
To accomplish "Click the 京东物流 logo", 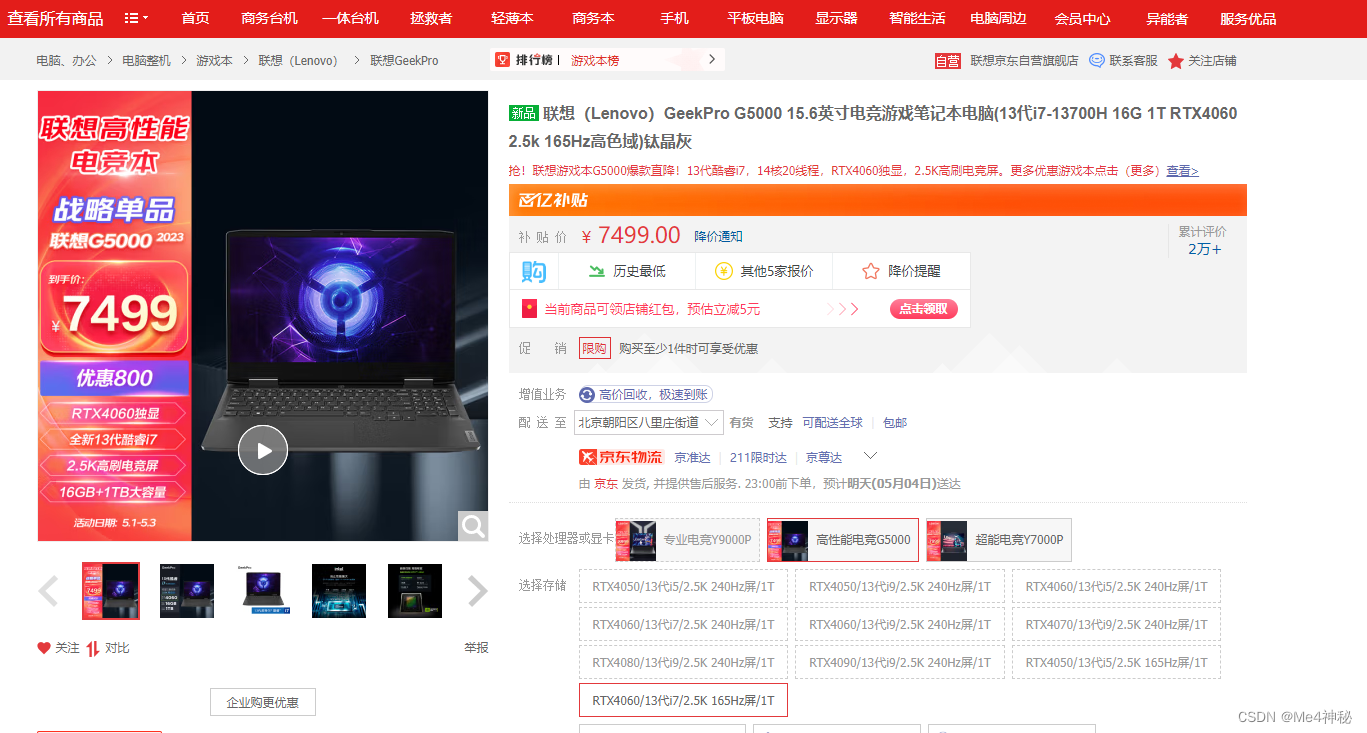I will tap(621, 457).
